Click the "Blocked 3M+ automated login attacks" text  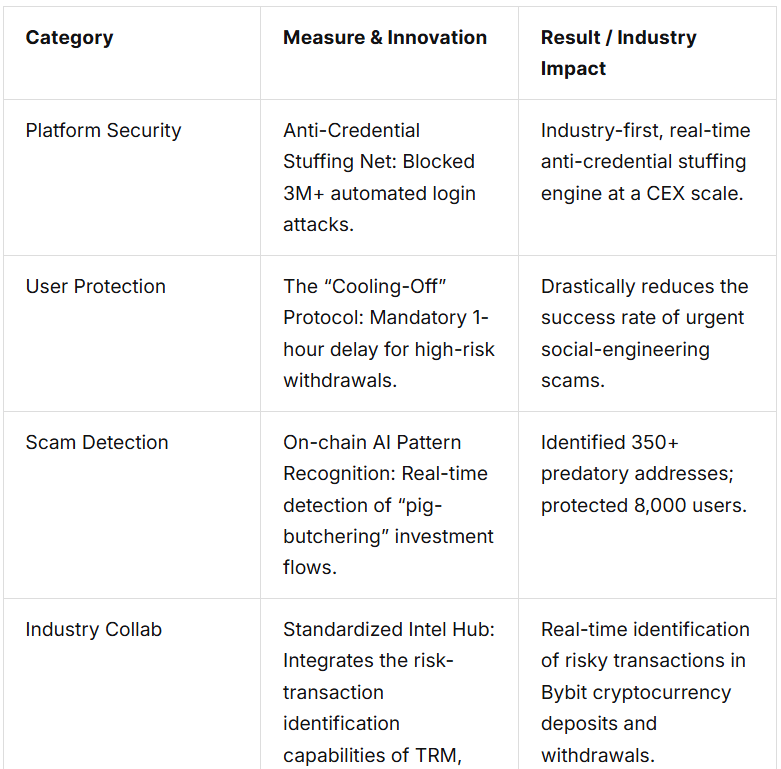point(379,193)
